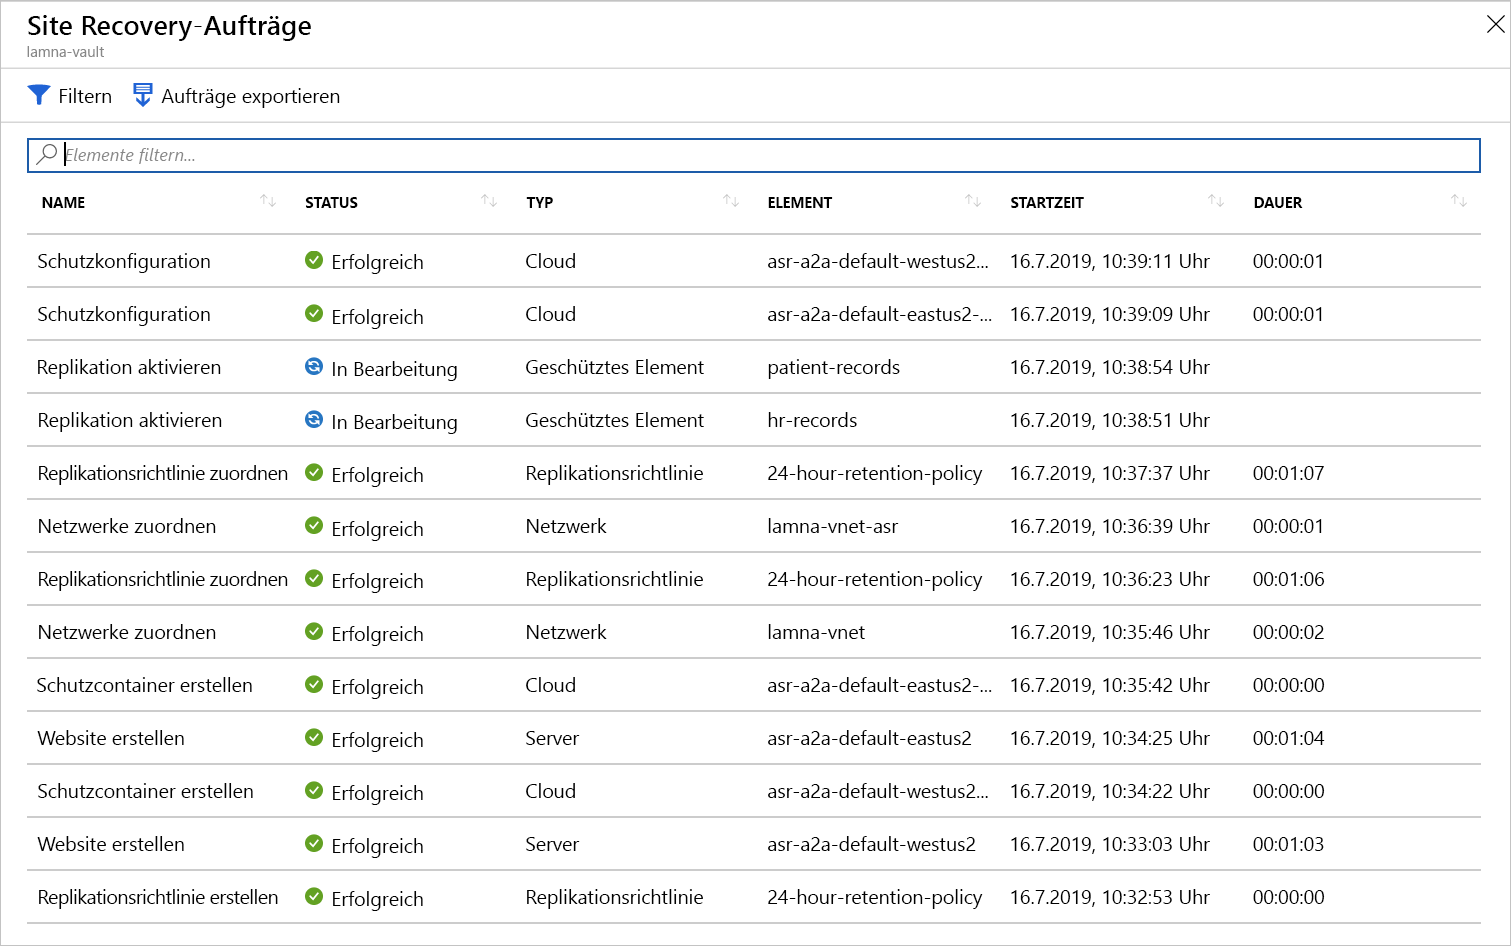The height and width of the screenshot is (946, 1511).
Task: Click the success icon for asr-a2a-default-westus2 Schutzkonfiguration
Action: click(x=314, y=260)
